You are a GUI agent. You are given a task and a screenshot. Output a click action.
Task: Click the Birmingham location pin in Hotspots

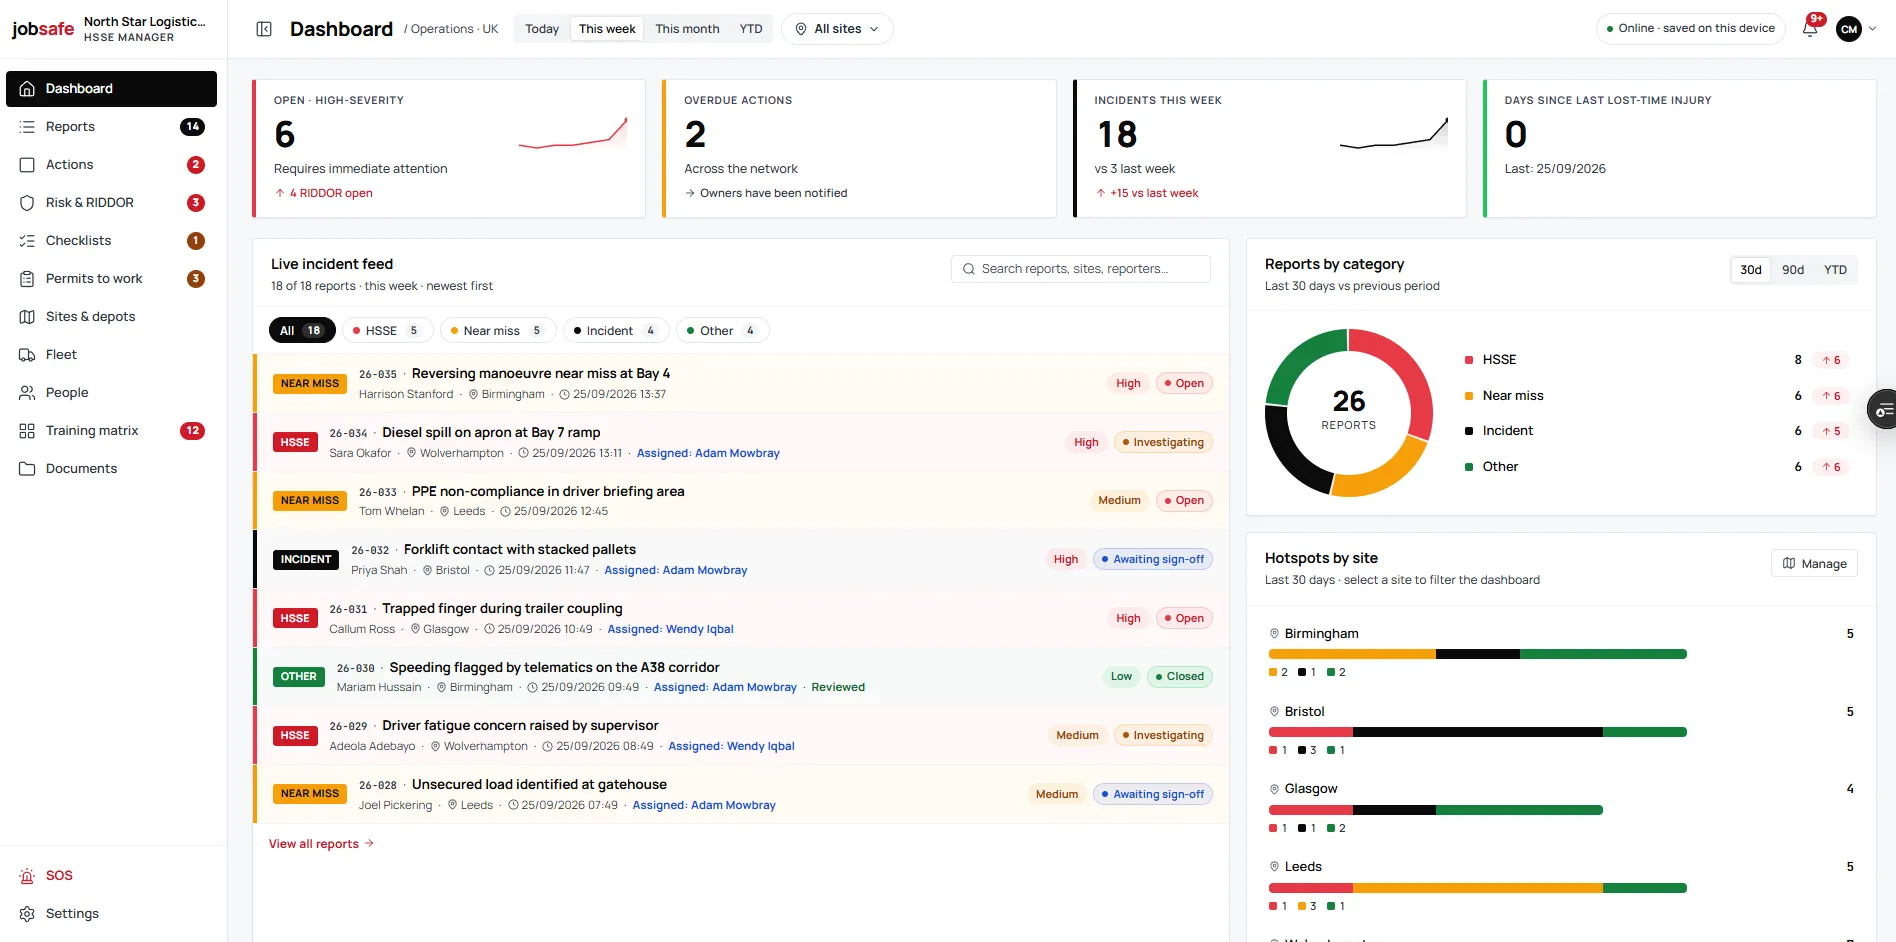1274,634
